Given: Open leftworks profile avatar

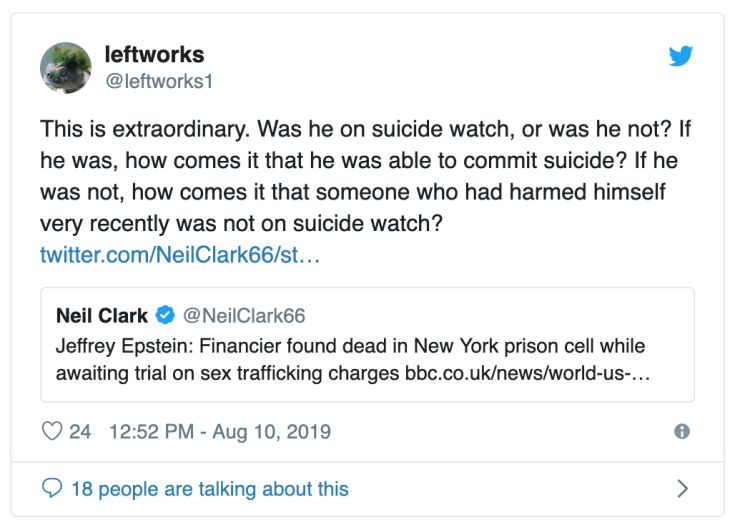Looking at the screenshot, I should (x=66, y=68).
